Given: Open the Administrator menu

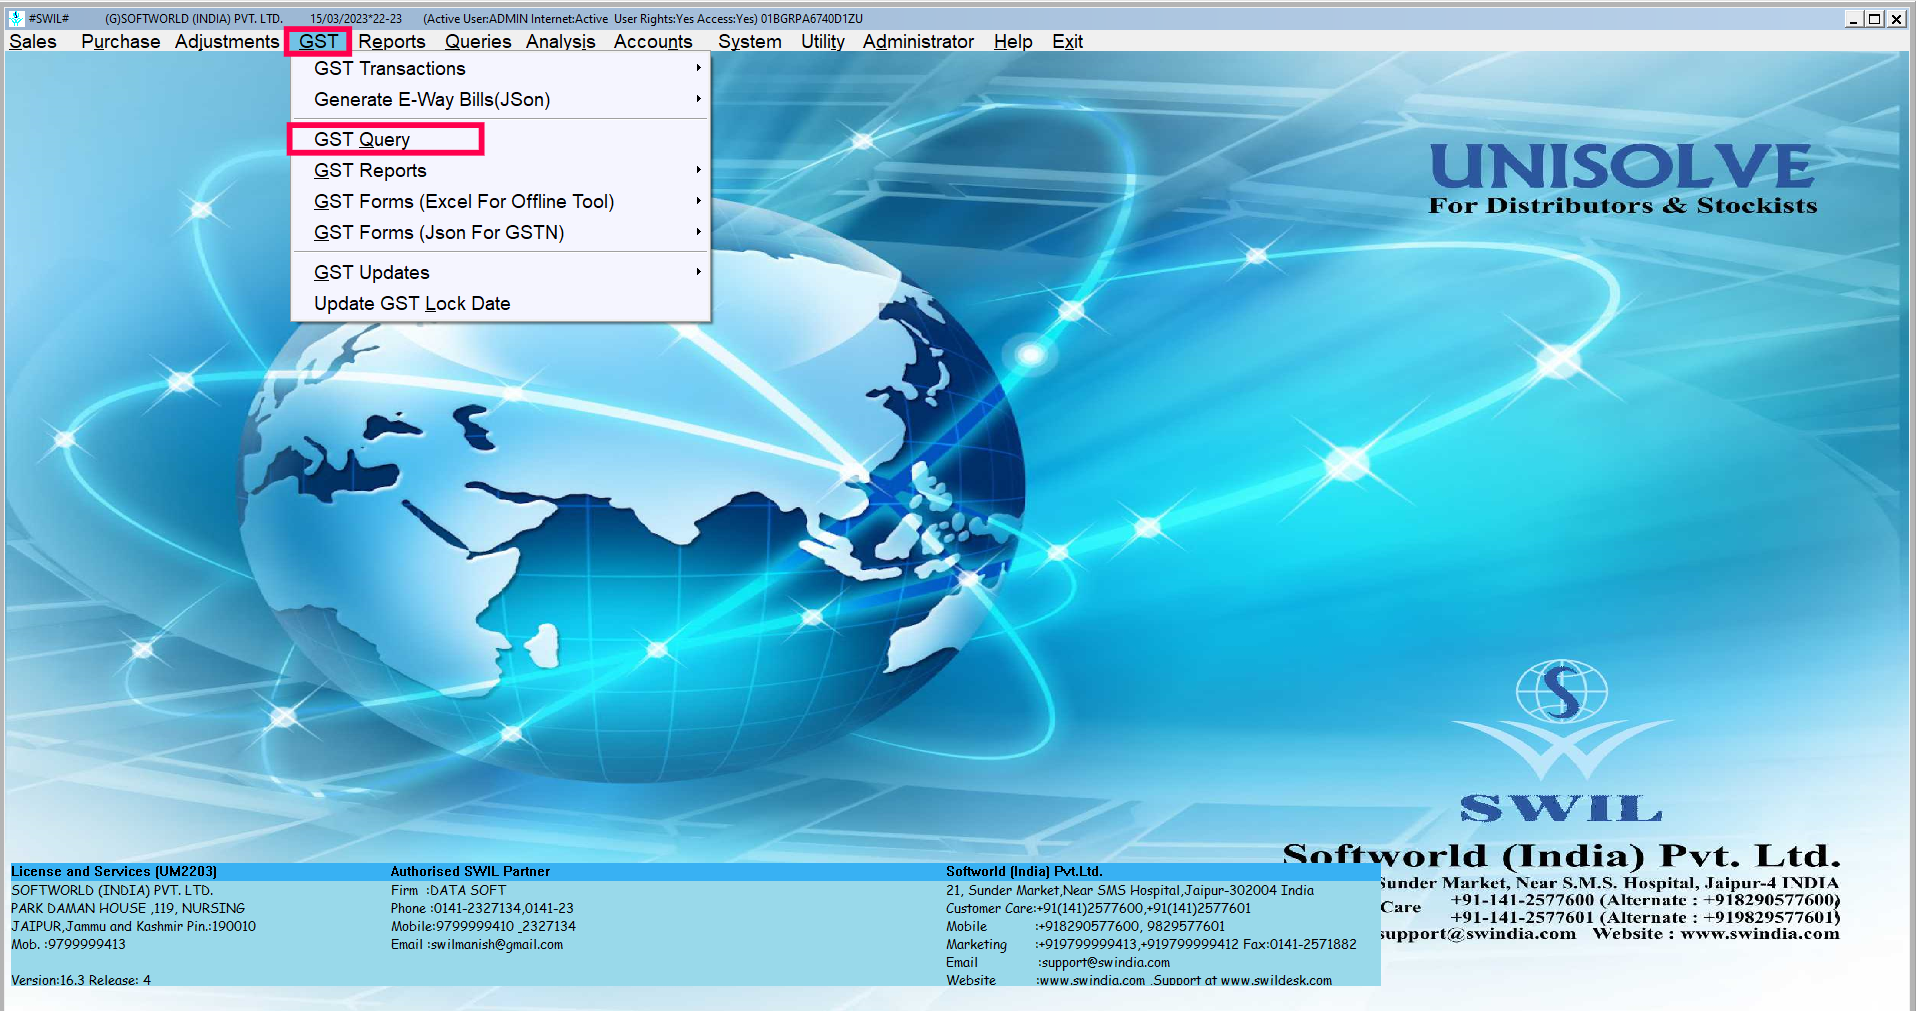Looking at the screenshot, I should (918, 41).
